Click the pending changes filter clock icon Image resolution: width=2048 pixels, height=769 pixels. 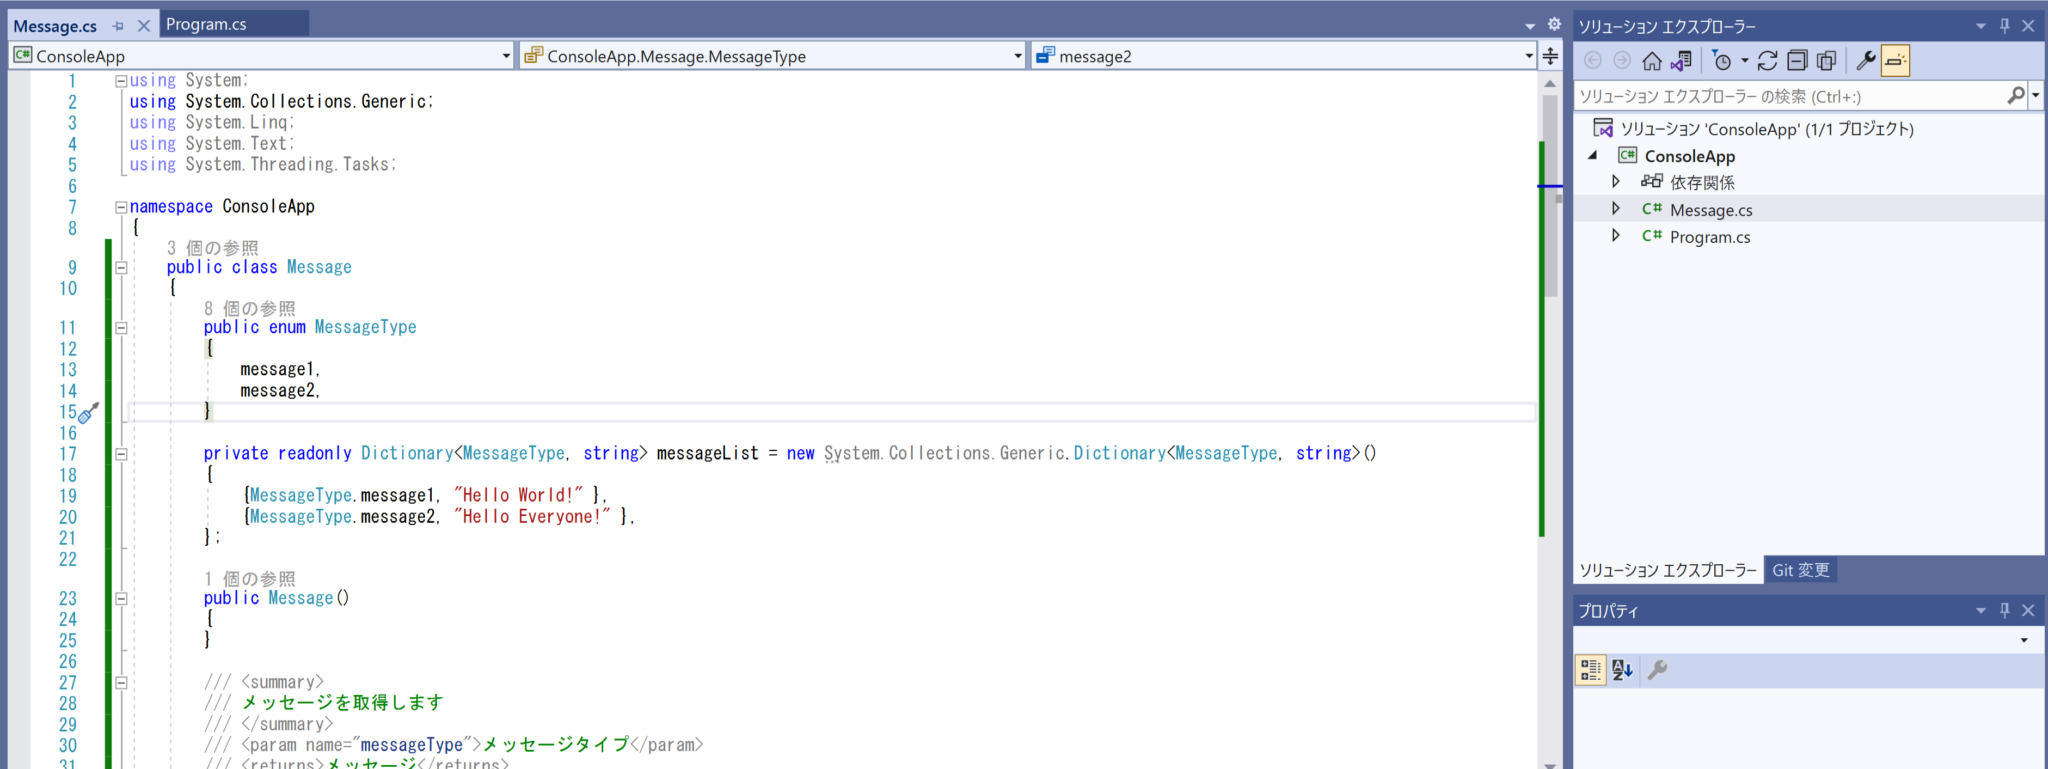[1722, 61]
